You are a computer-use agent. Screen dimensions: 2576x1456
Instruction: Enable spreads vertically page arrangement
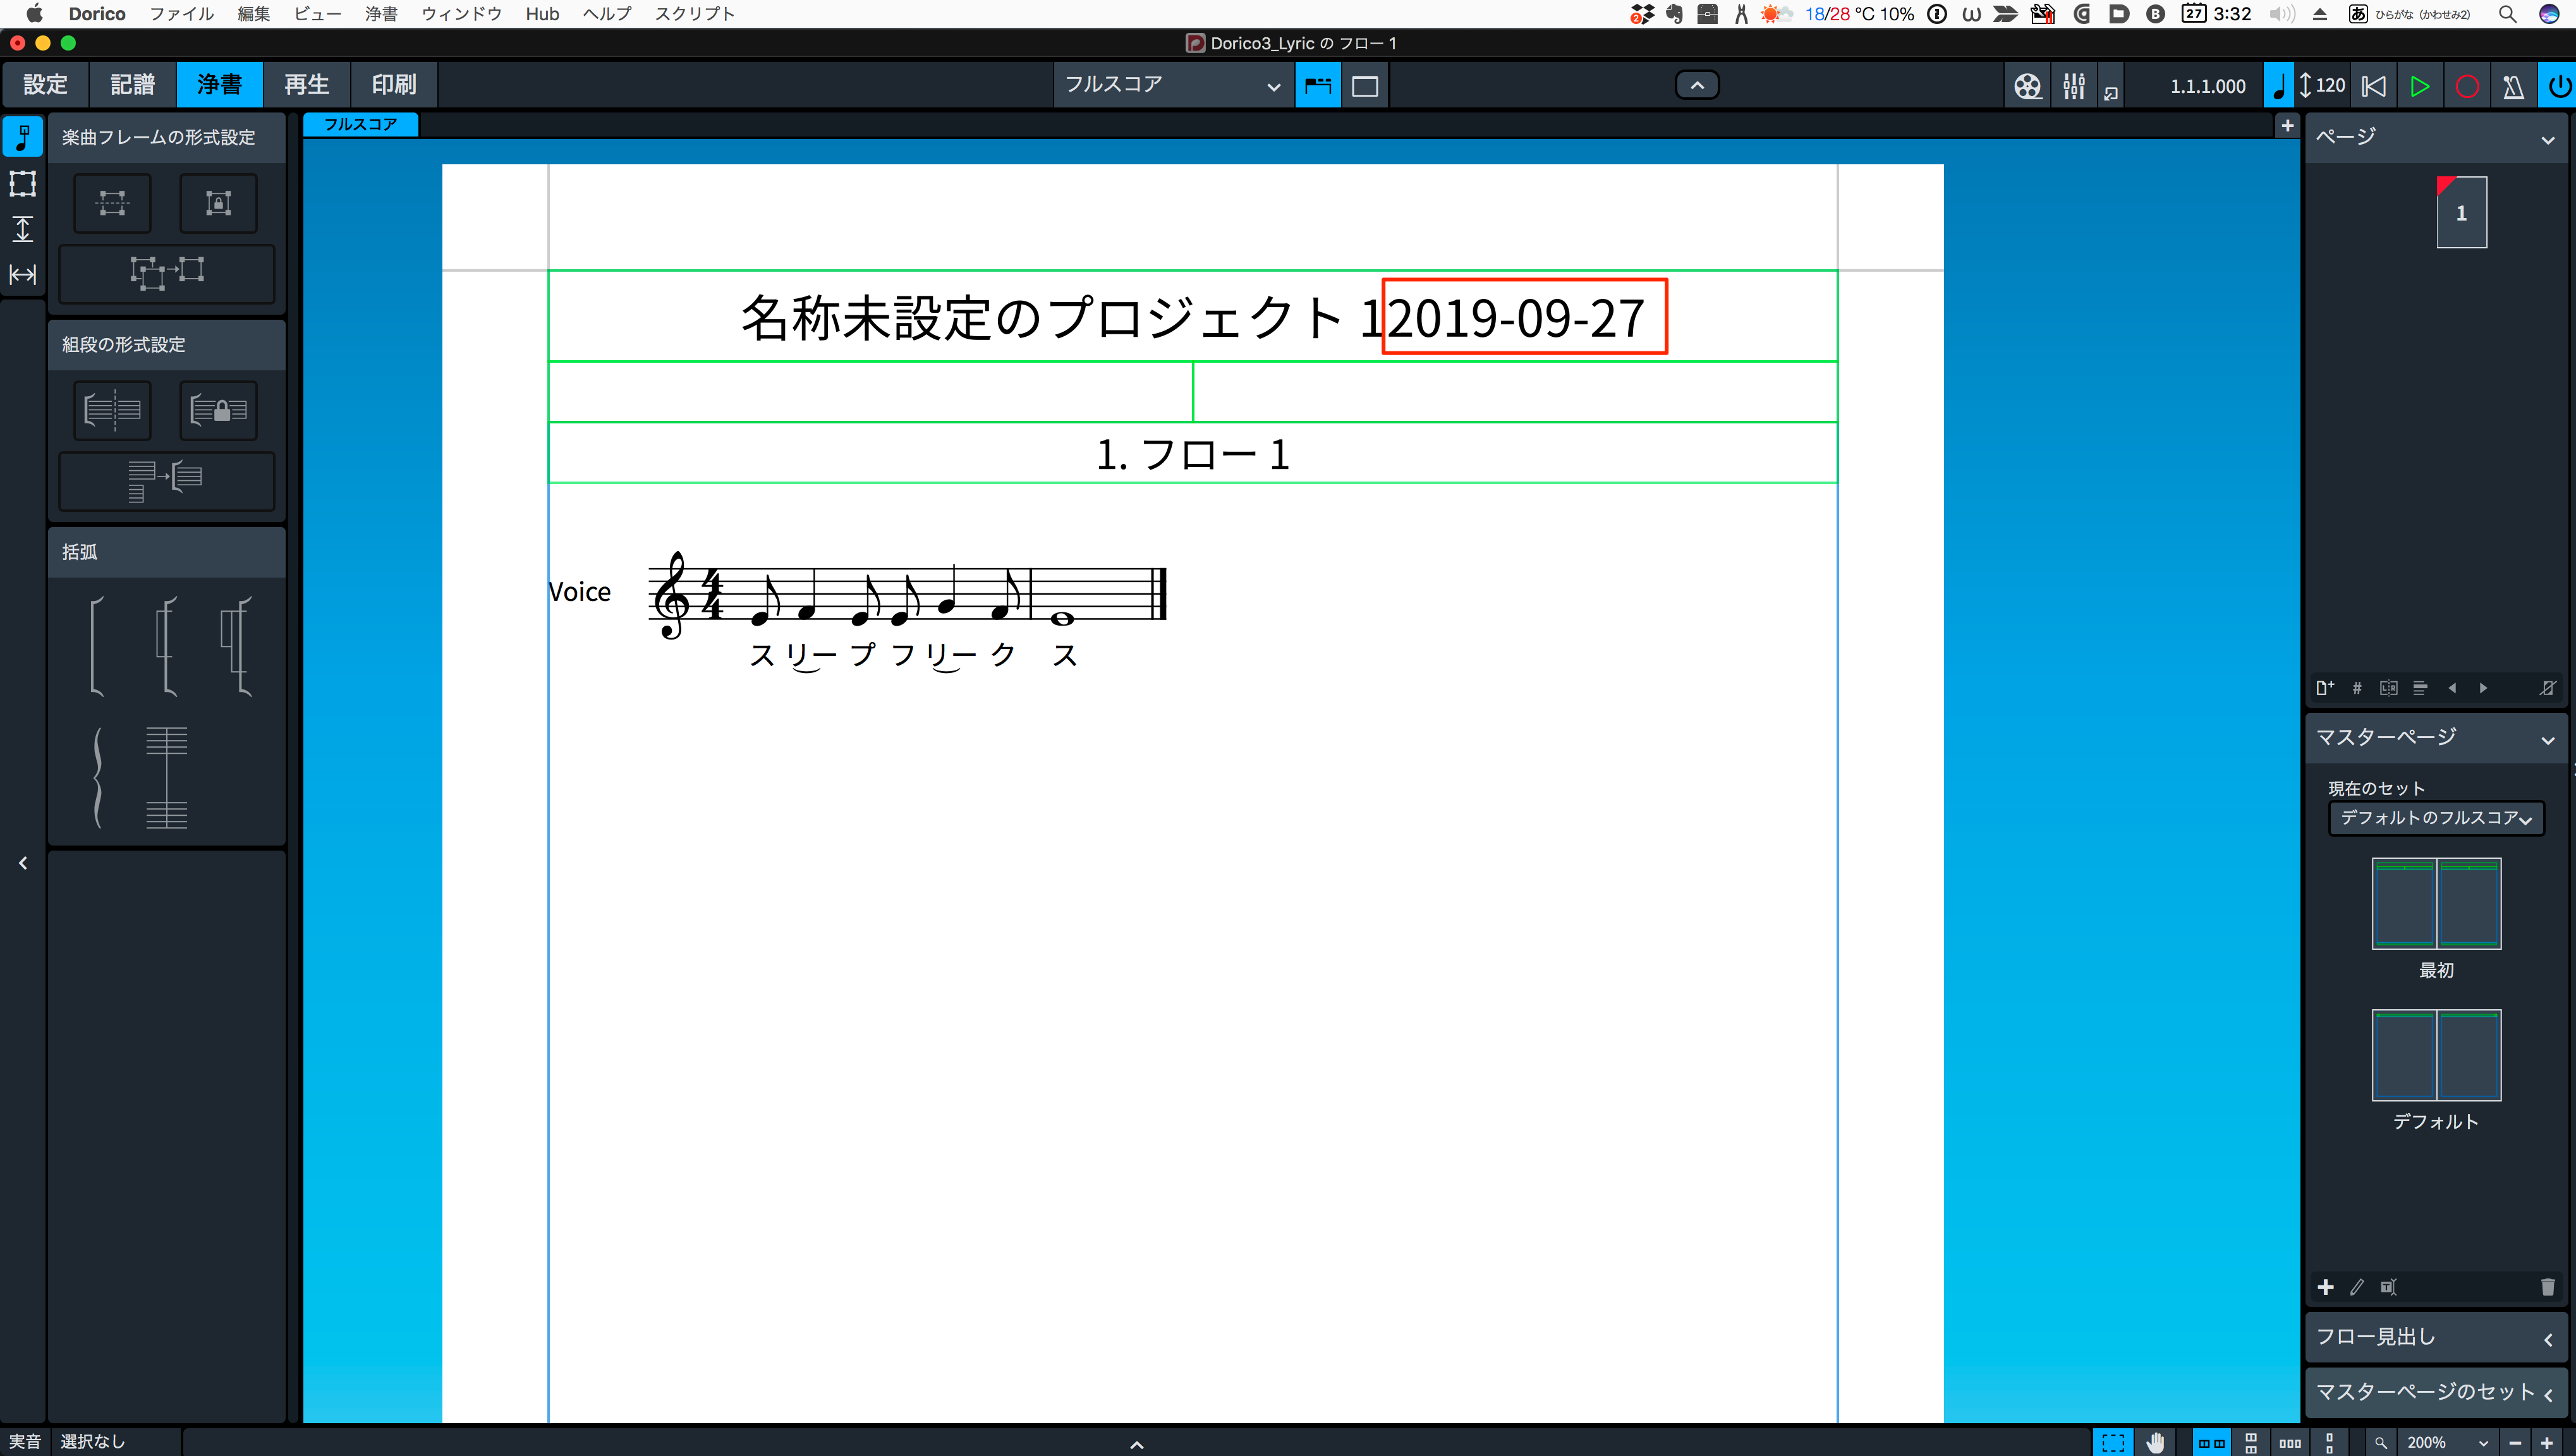2250,1442
